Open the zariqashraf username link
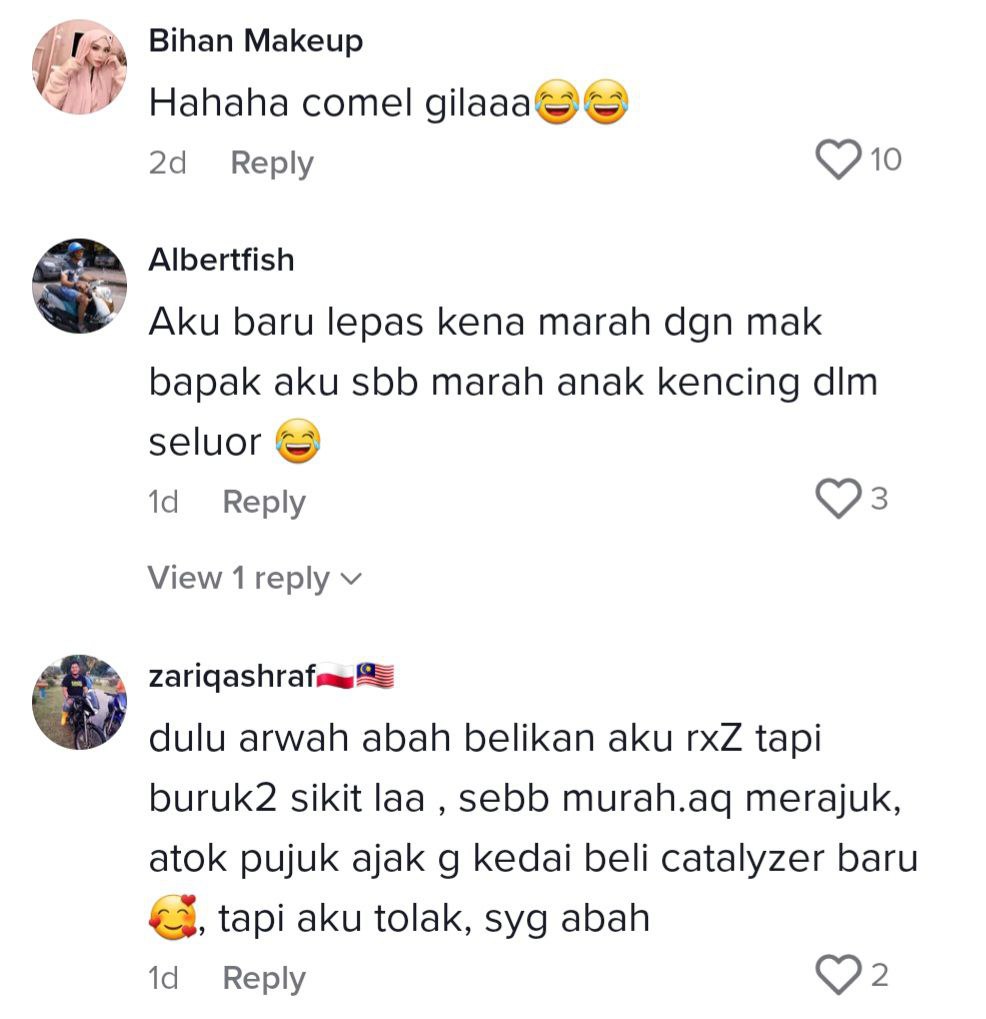 pos(232,677)
